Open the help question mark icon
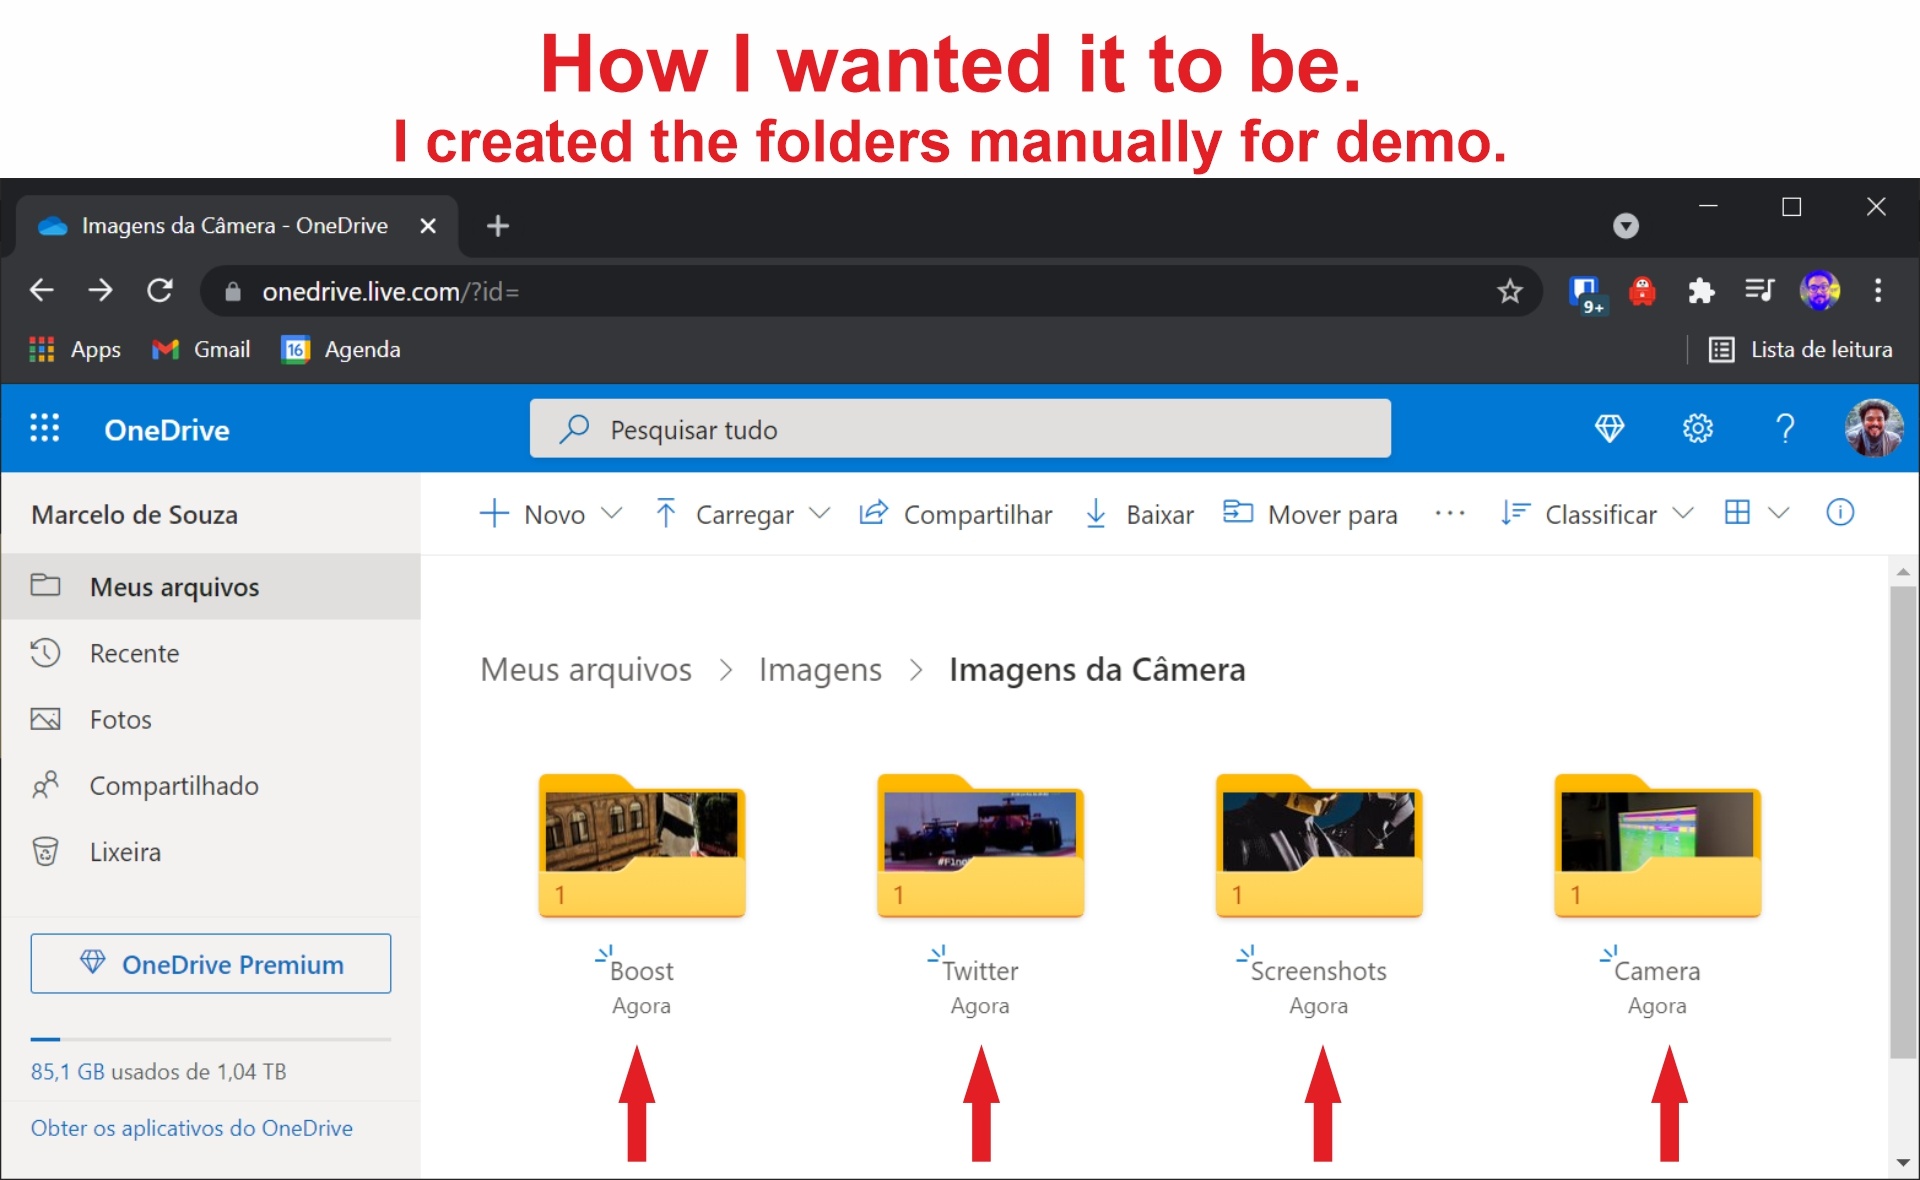The image size is (1920, 1180). 1785,429
